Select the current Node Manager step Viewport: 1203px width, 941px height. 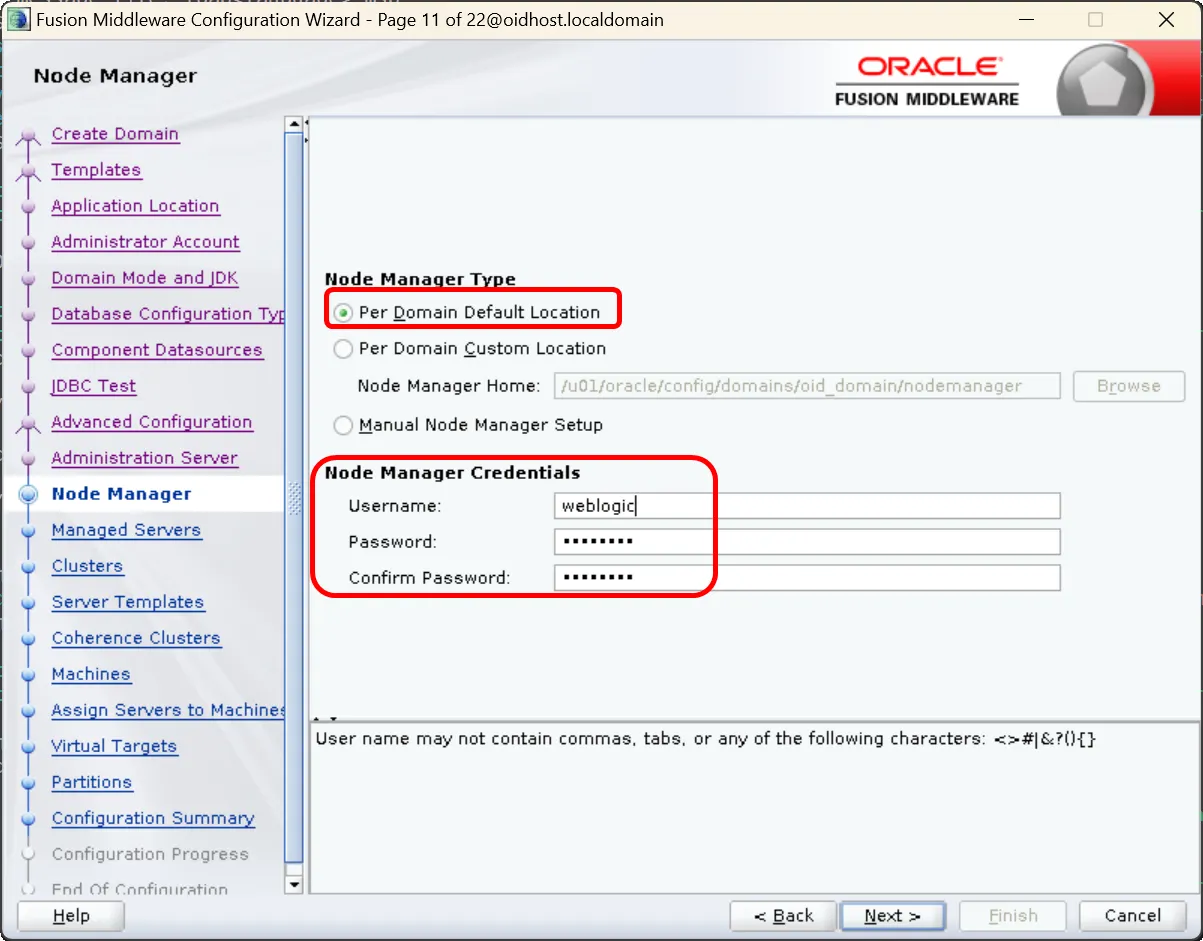pos(121,494)
